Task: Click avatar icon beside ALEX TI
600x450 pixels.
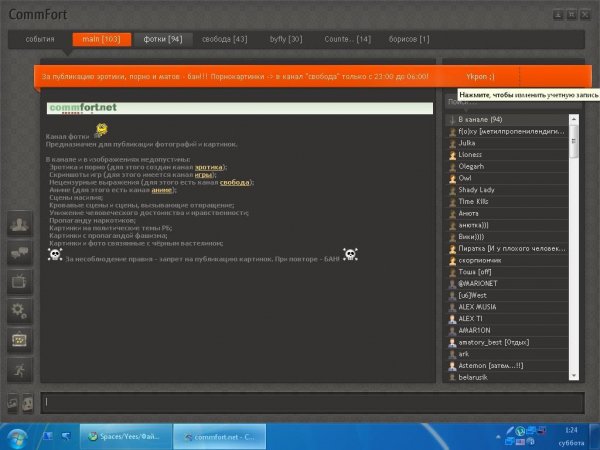Action: point(452,319)
